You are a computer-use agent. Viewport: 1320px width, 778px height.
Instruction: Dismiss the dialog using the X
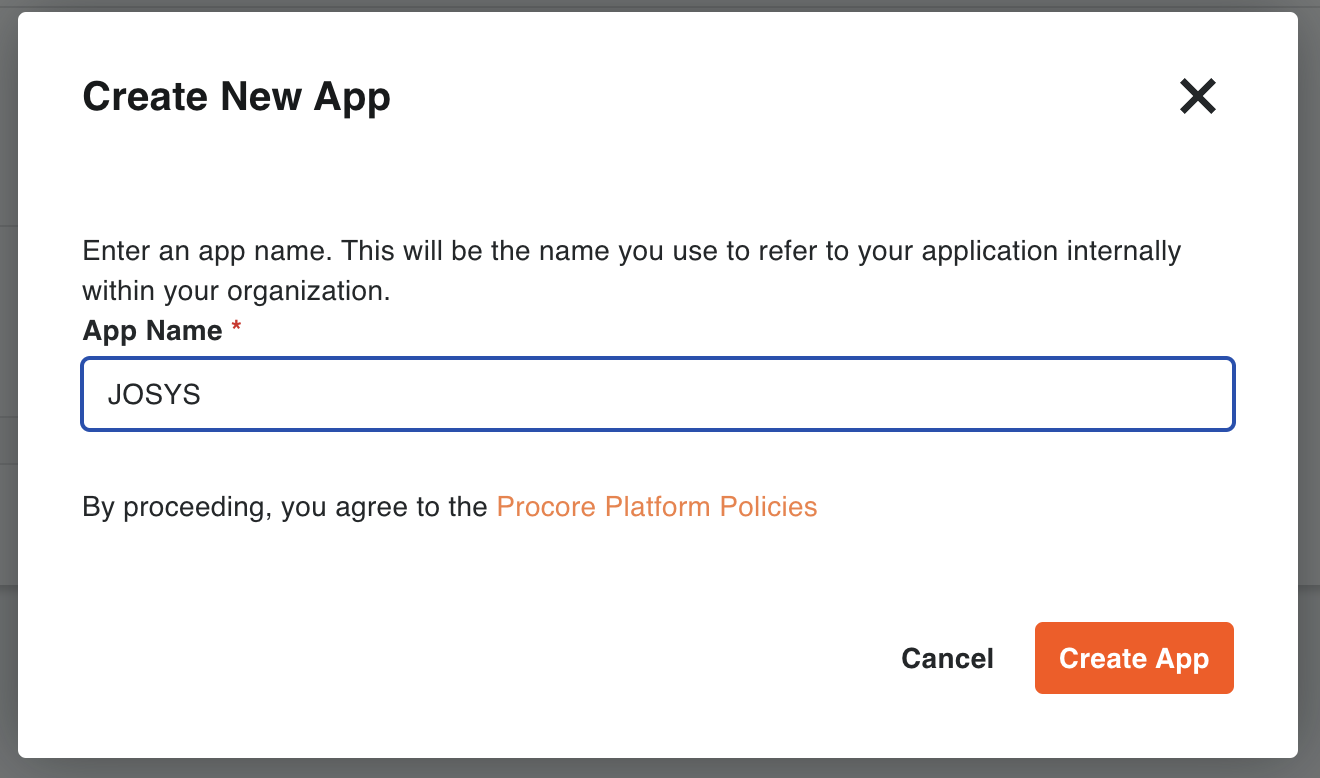coord(1197,97)
